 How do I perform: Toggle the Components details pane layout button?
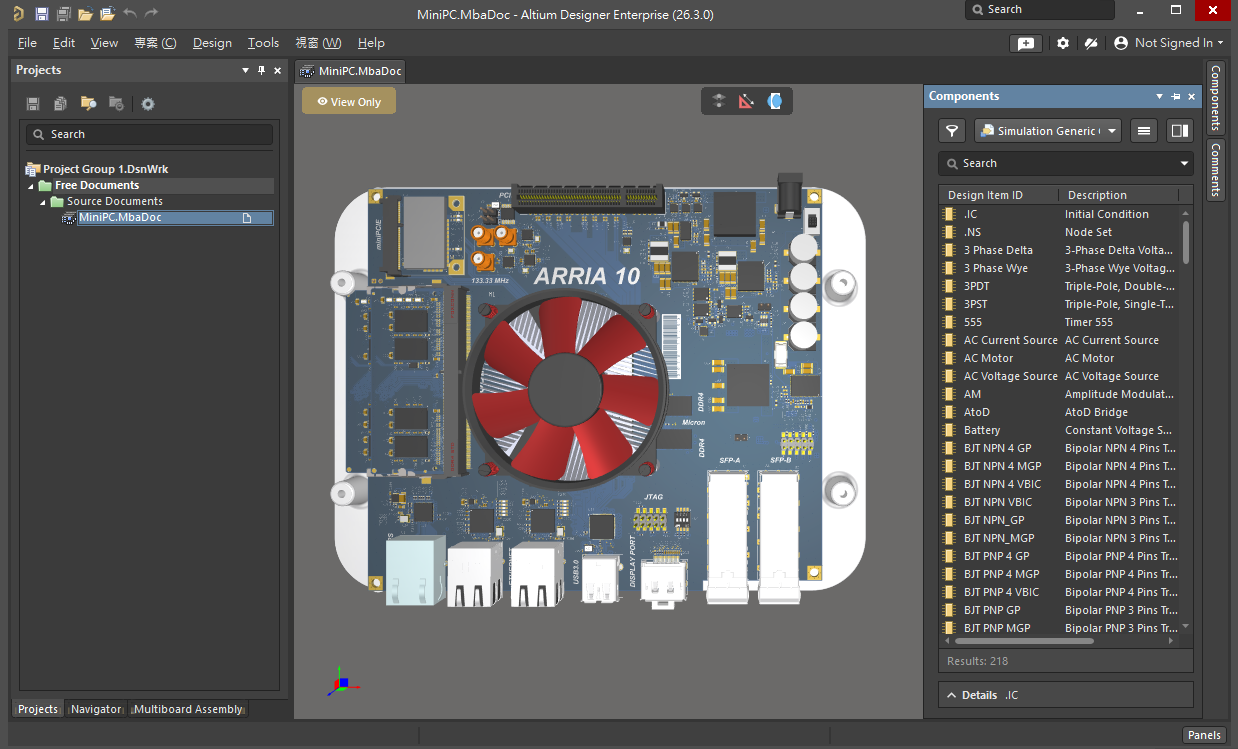coord(1180,131)
